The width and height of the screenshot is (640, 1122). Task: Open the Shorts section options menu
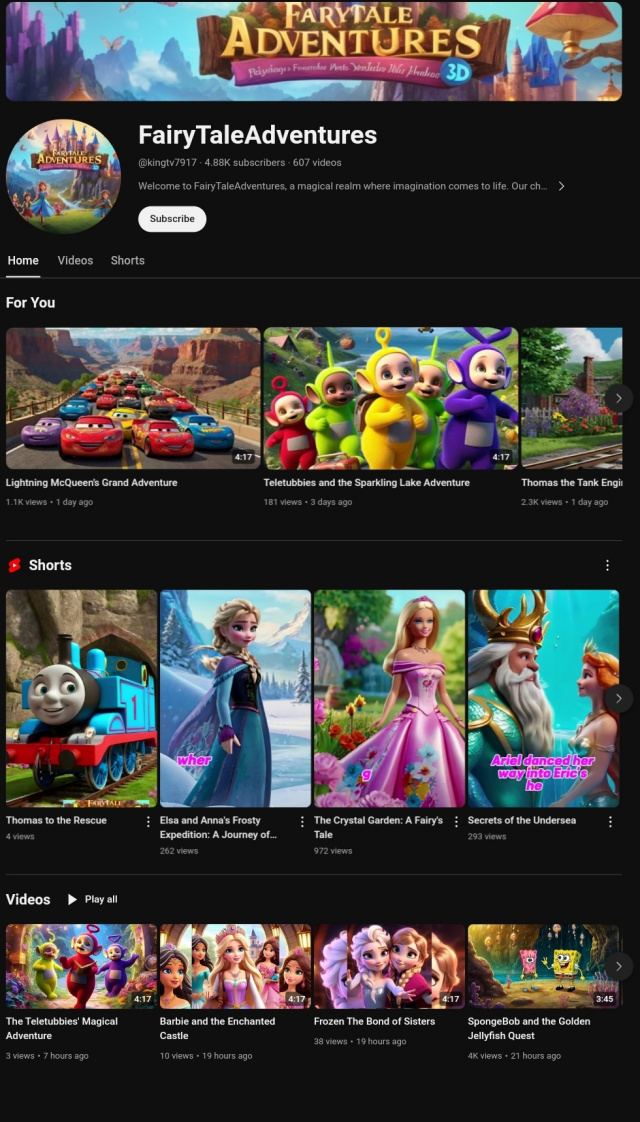[x=607, y=565]
